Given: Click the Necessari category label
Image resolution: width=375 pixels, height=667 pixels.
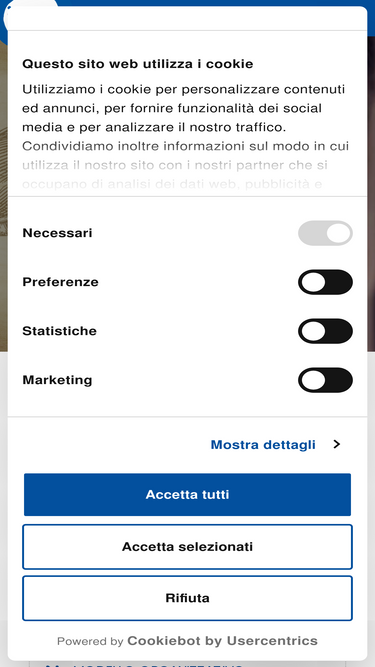Looking at the screenshot, I should [x=57, y=233].
